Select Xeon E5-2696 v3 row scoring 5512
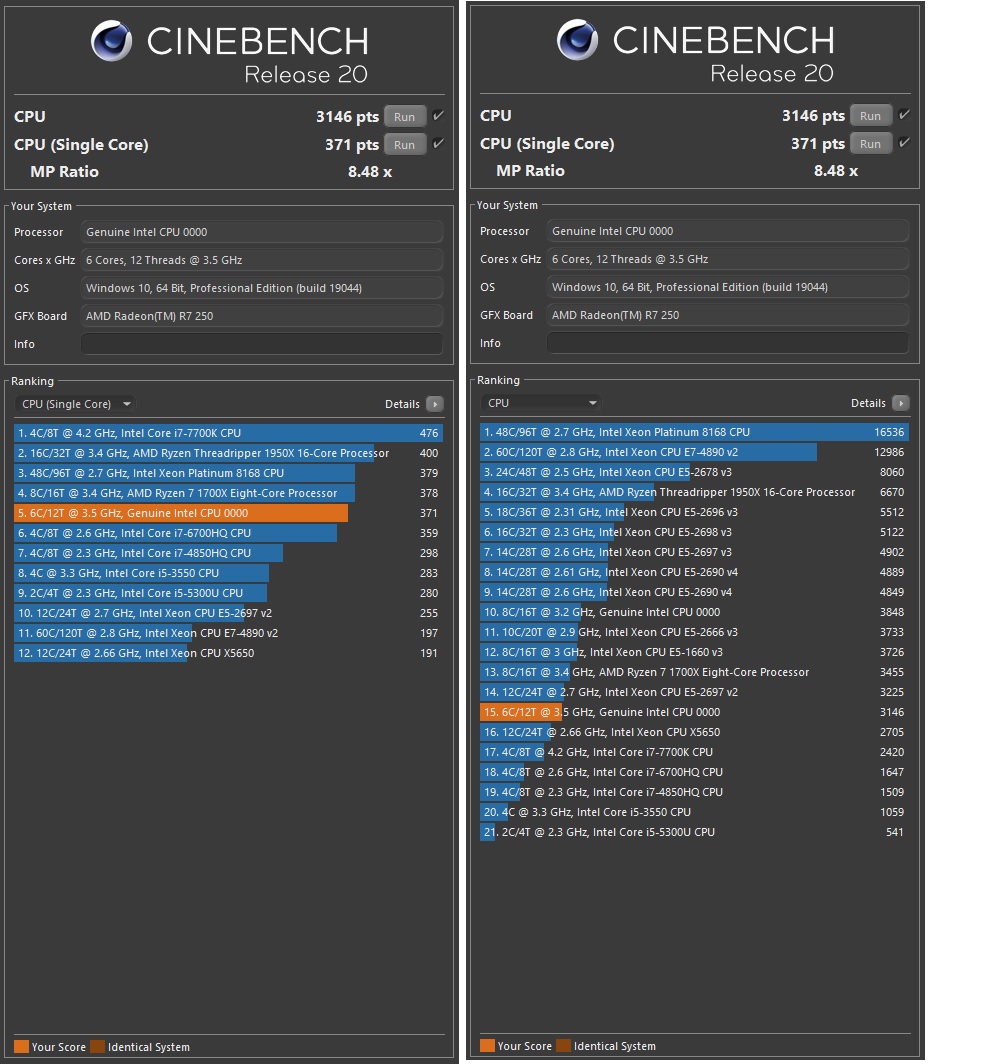This screenshot has height=1064, width=1000. (695, 512)
